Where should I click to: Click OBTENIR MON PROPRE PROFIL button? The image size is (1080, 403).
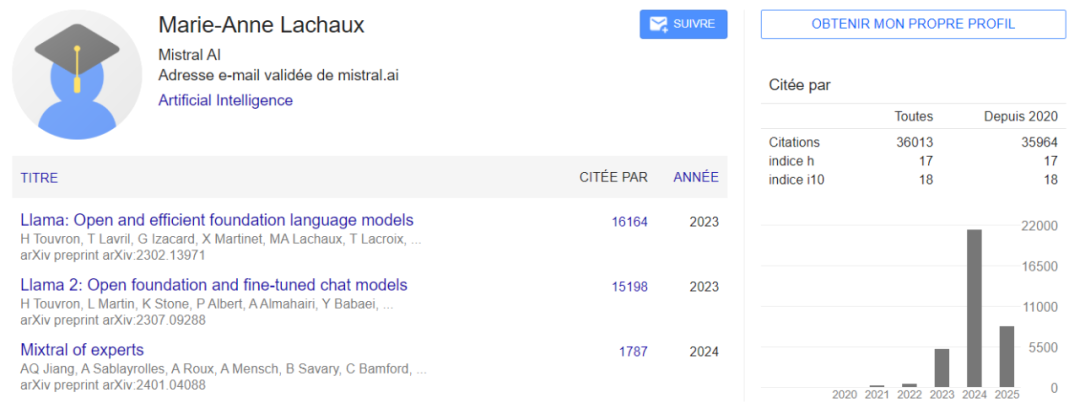913,24
